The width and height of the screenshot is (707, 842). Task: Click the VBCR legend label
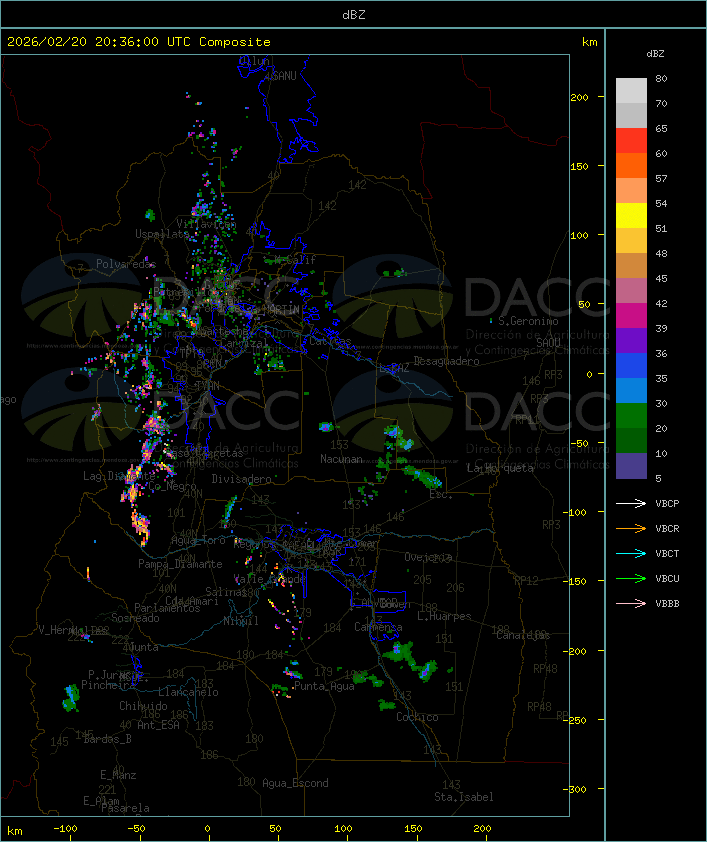[x=667, y=529]
